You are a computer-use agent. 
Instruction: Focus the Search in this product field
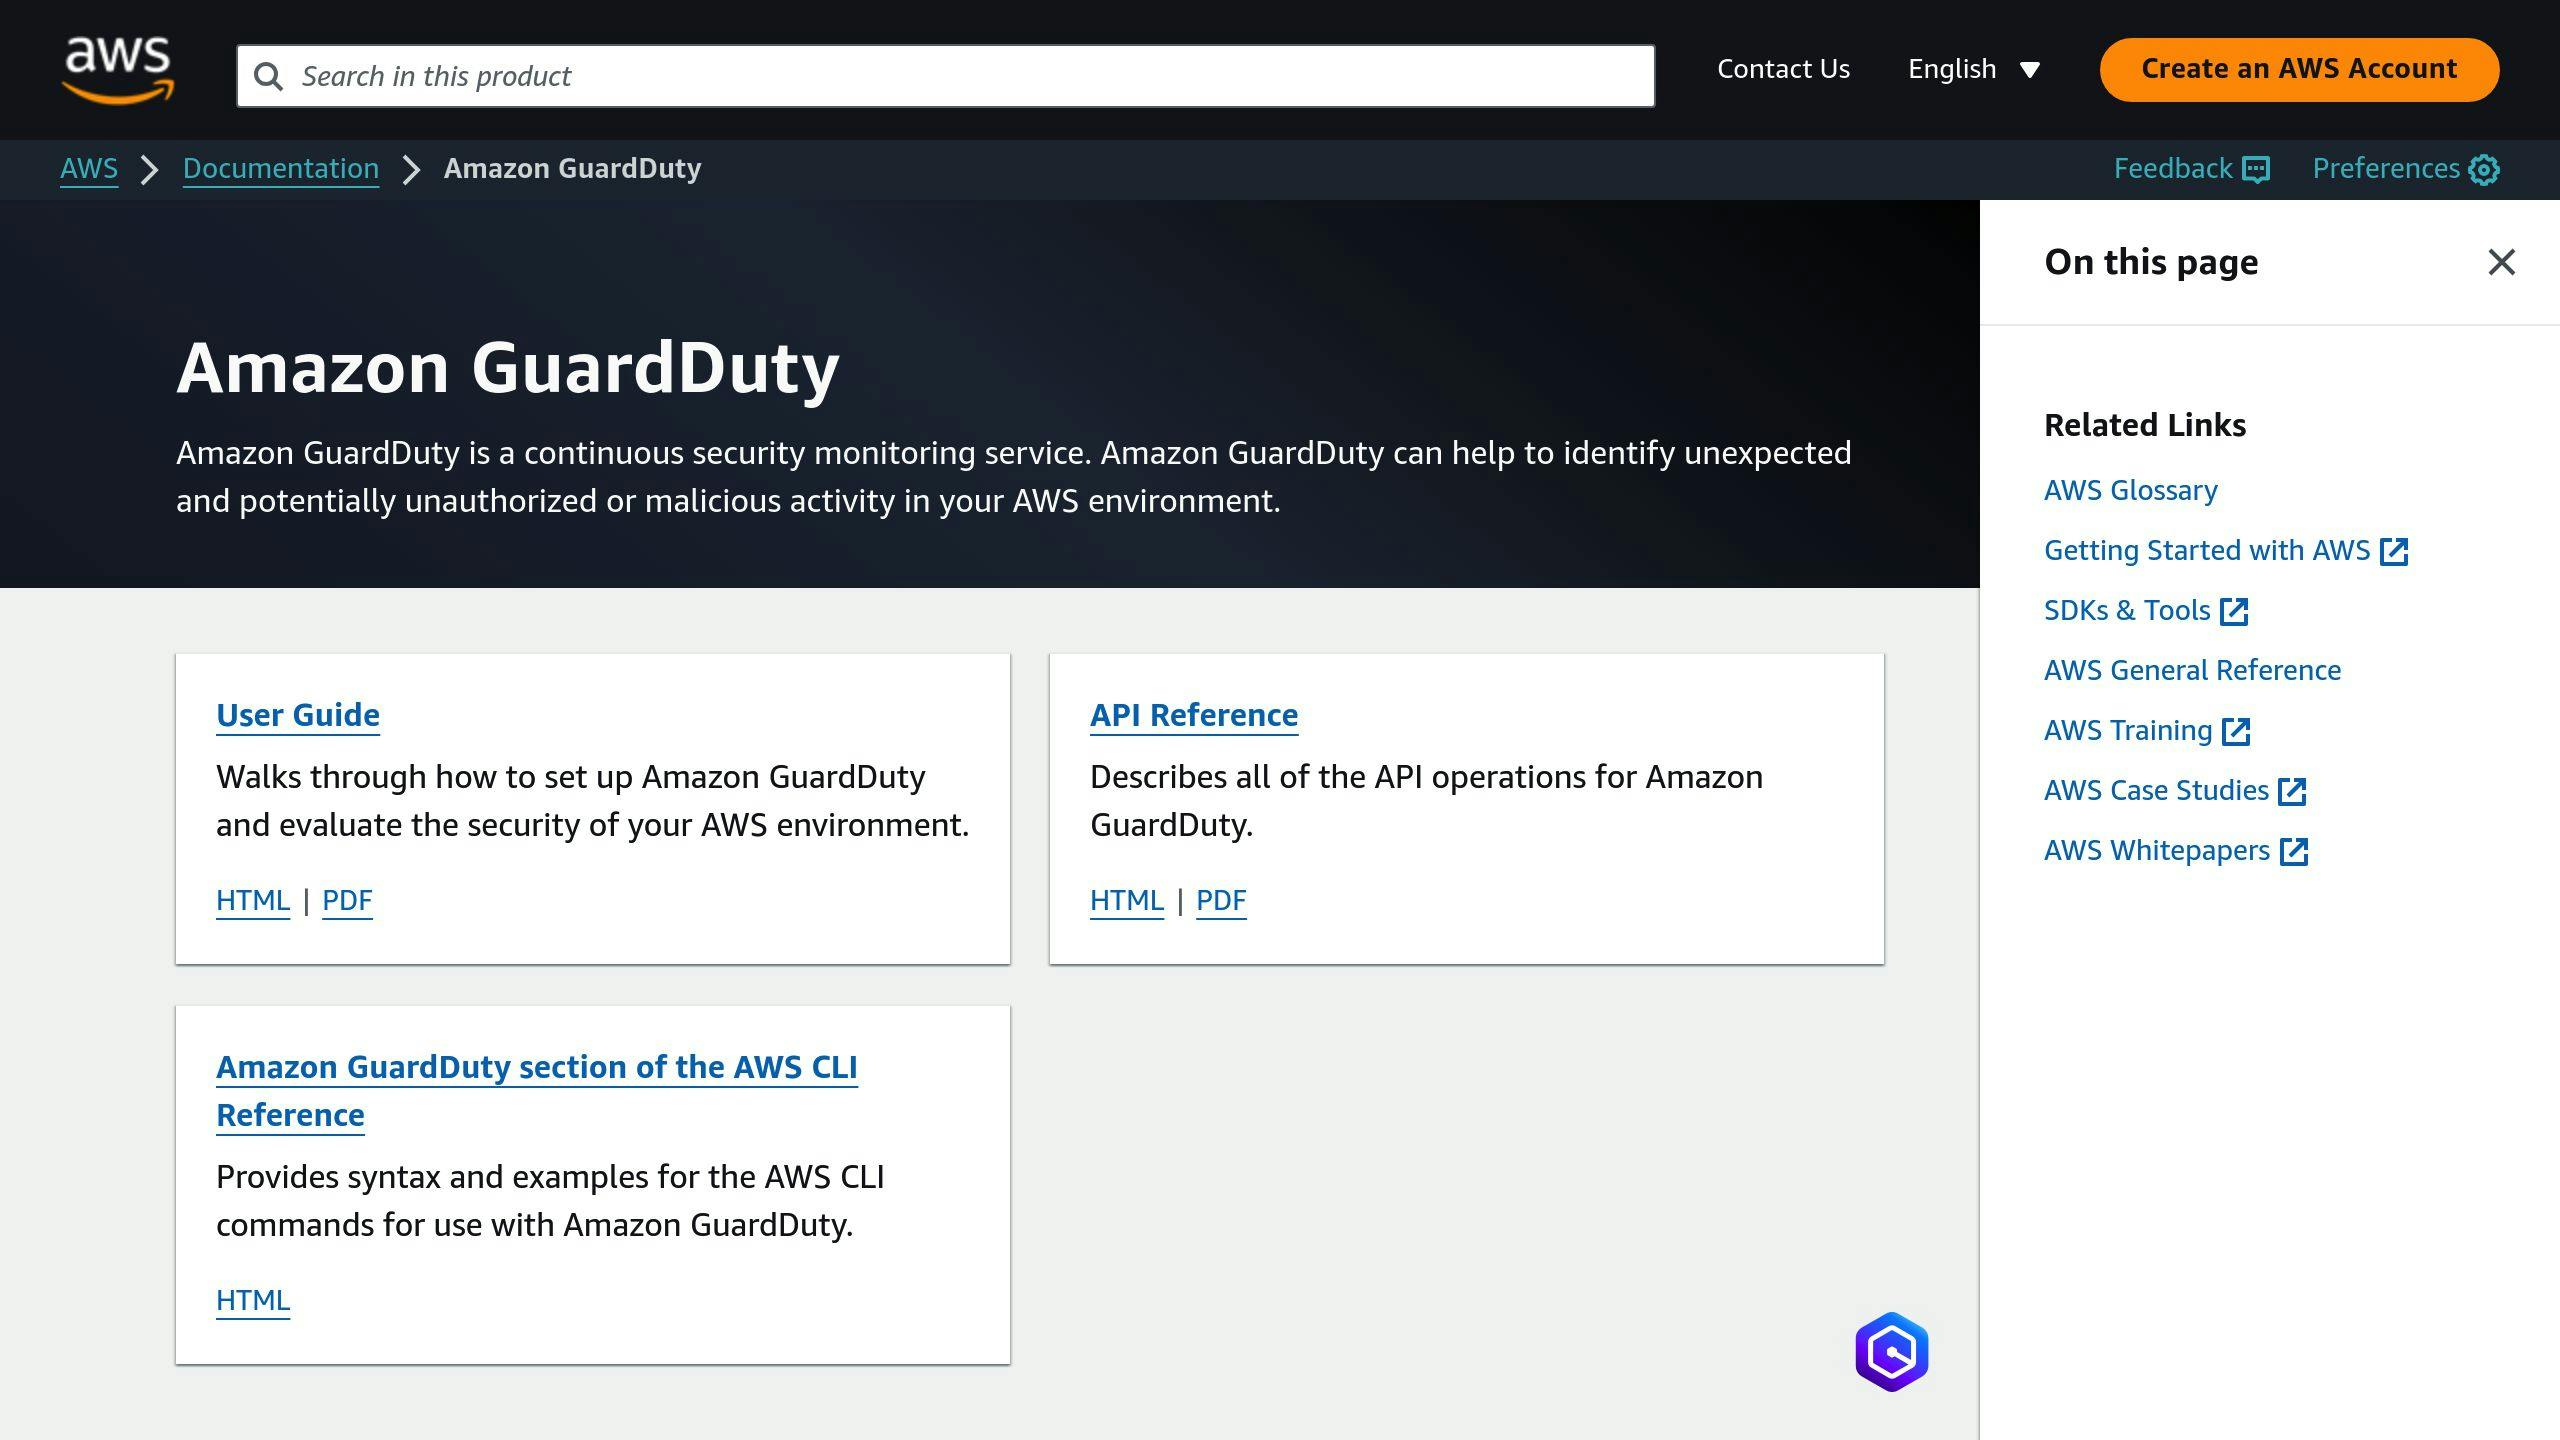(945, 76)
